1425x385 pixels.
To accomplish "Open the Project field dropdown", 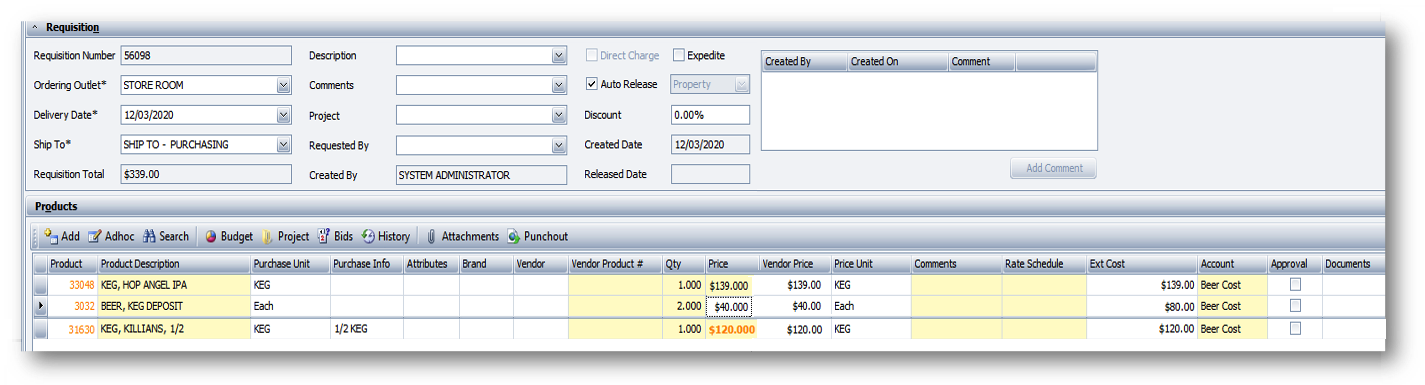I will [x=560, y=116].
